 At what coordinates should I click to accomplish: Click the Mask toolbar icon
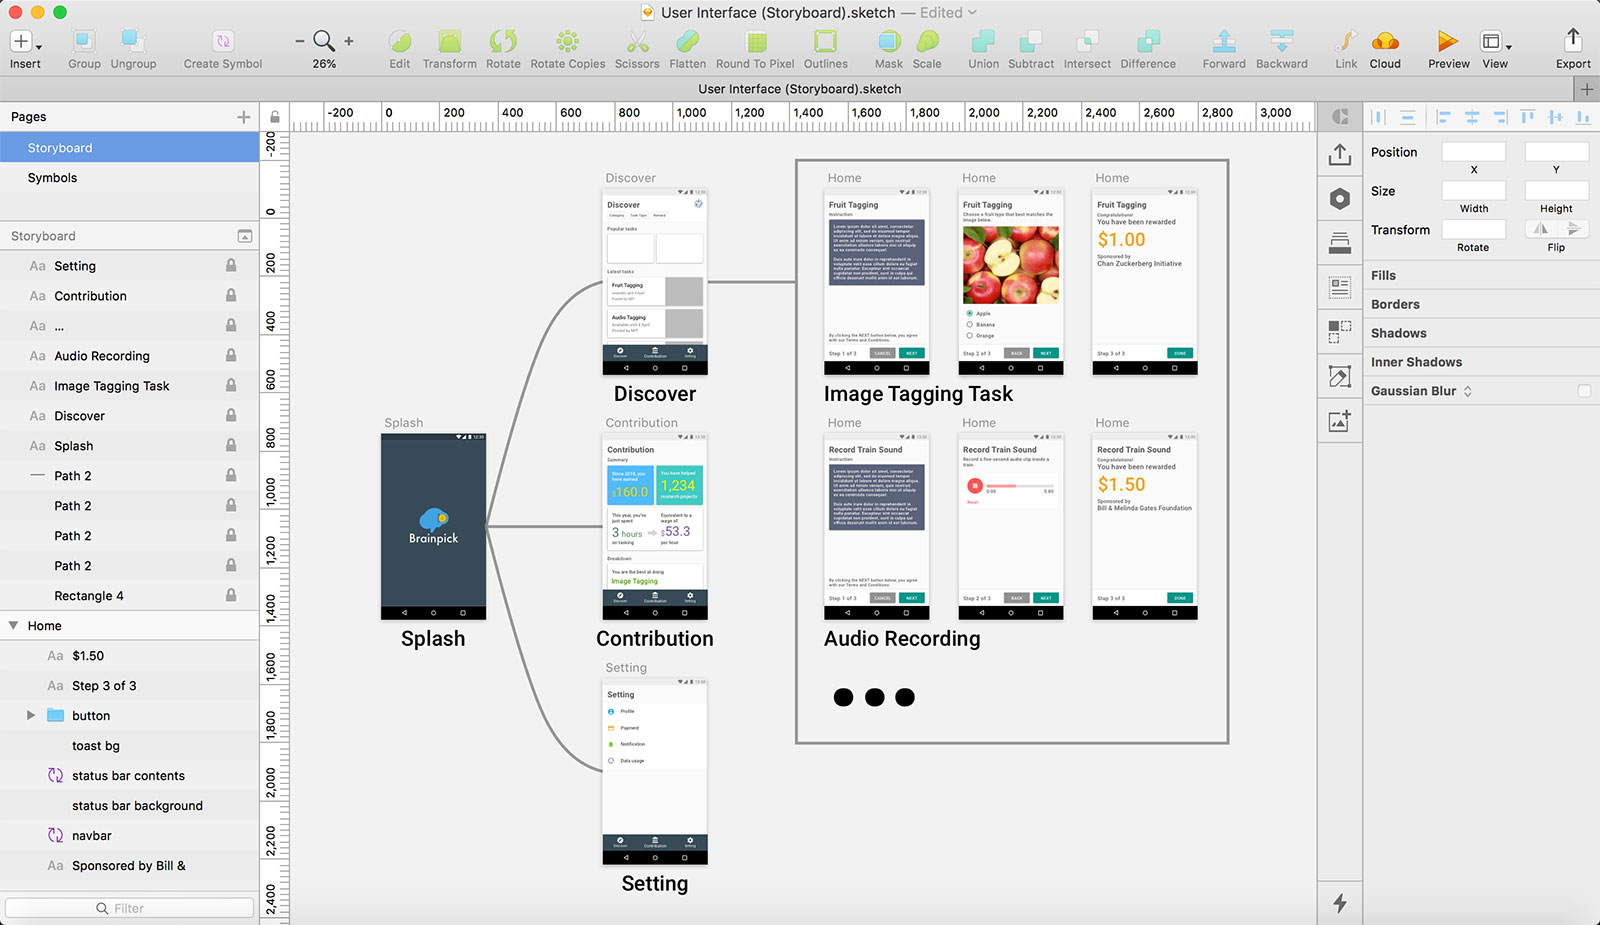(x=888, y=41)
